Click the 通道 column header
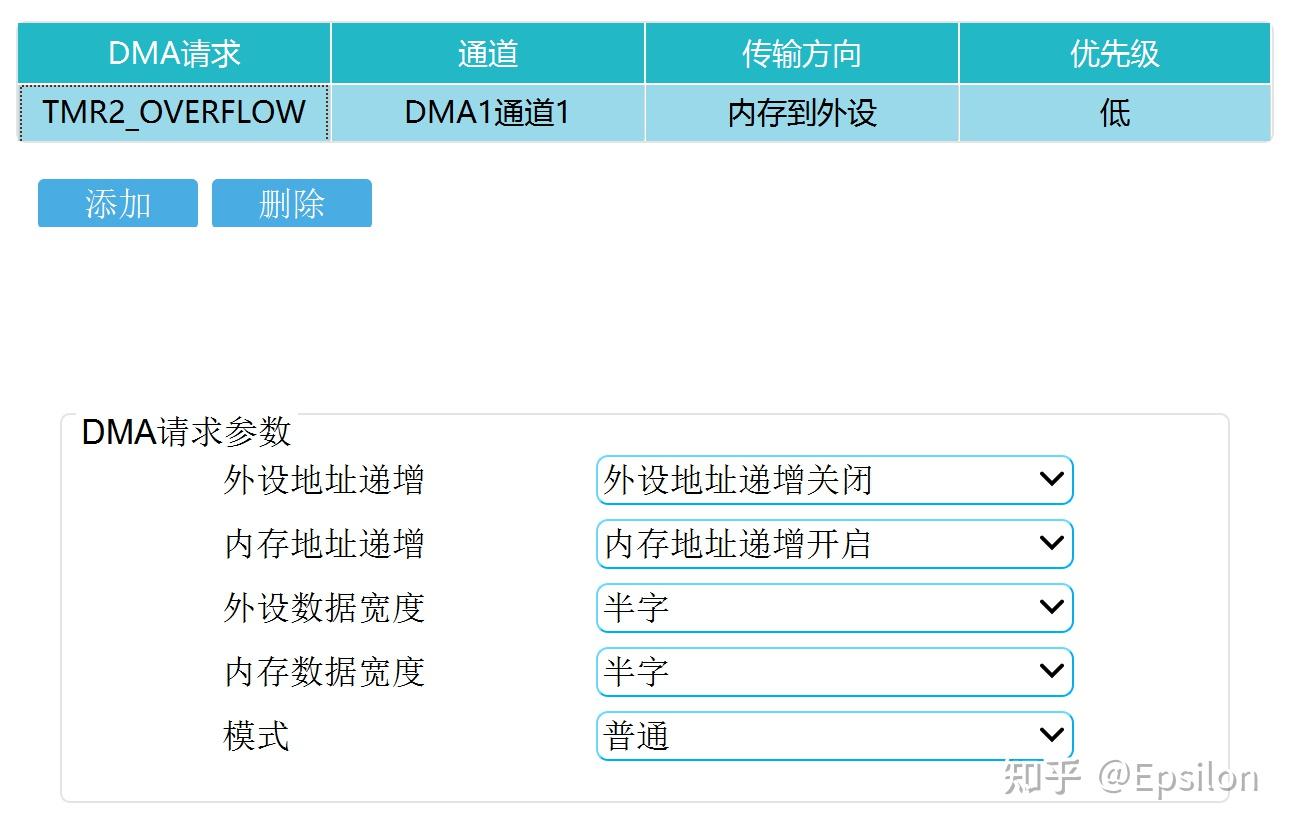The width and height of the screenshot is (1292, 834). 486,52
